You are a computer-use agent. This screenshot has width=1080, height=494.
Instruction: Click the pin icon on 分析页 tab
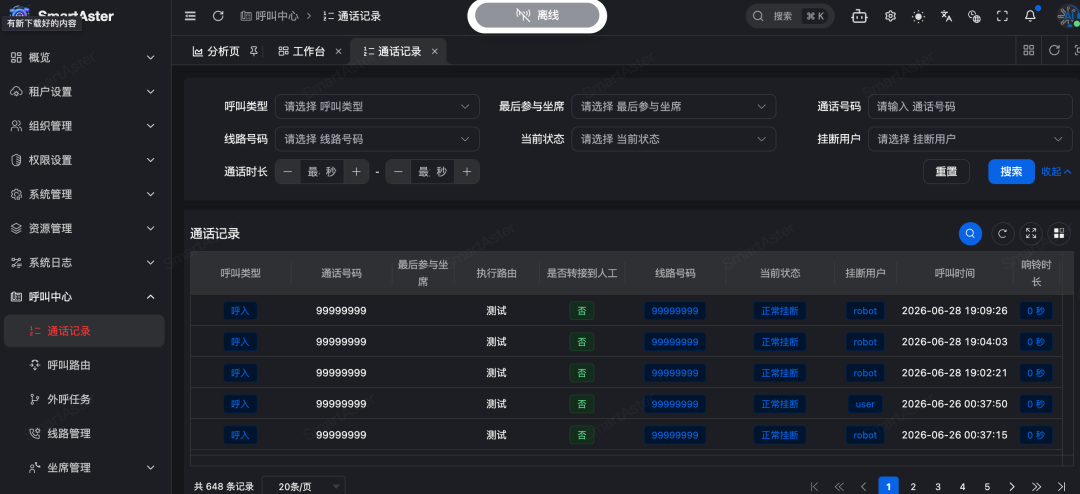[254, 51]
